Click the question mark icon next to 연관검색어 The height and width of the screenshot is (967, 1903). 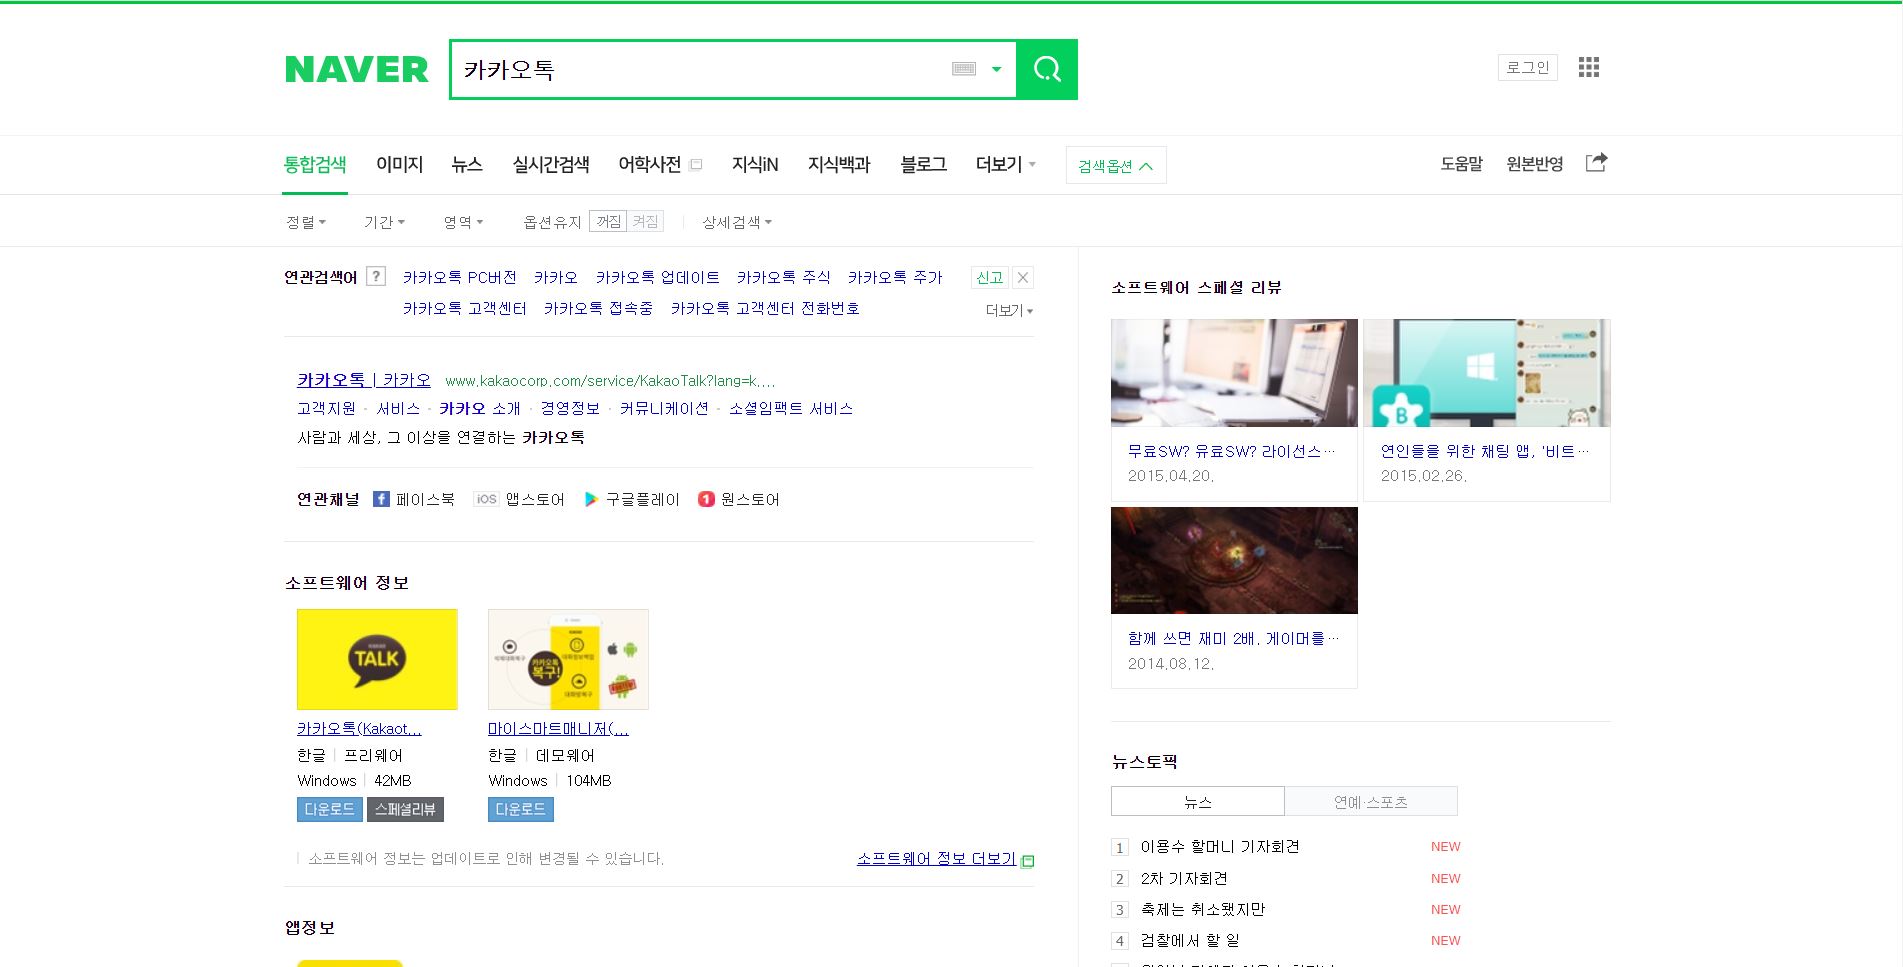376,276
